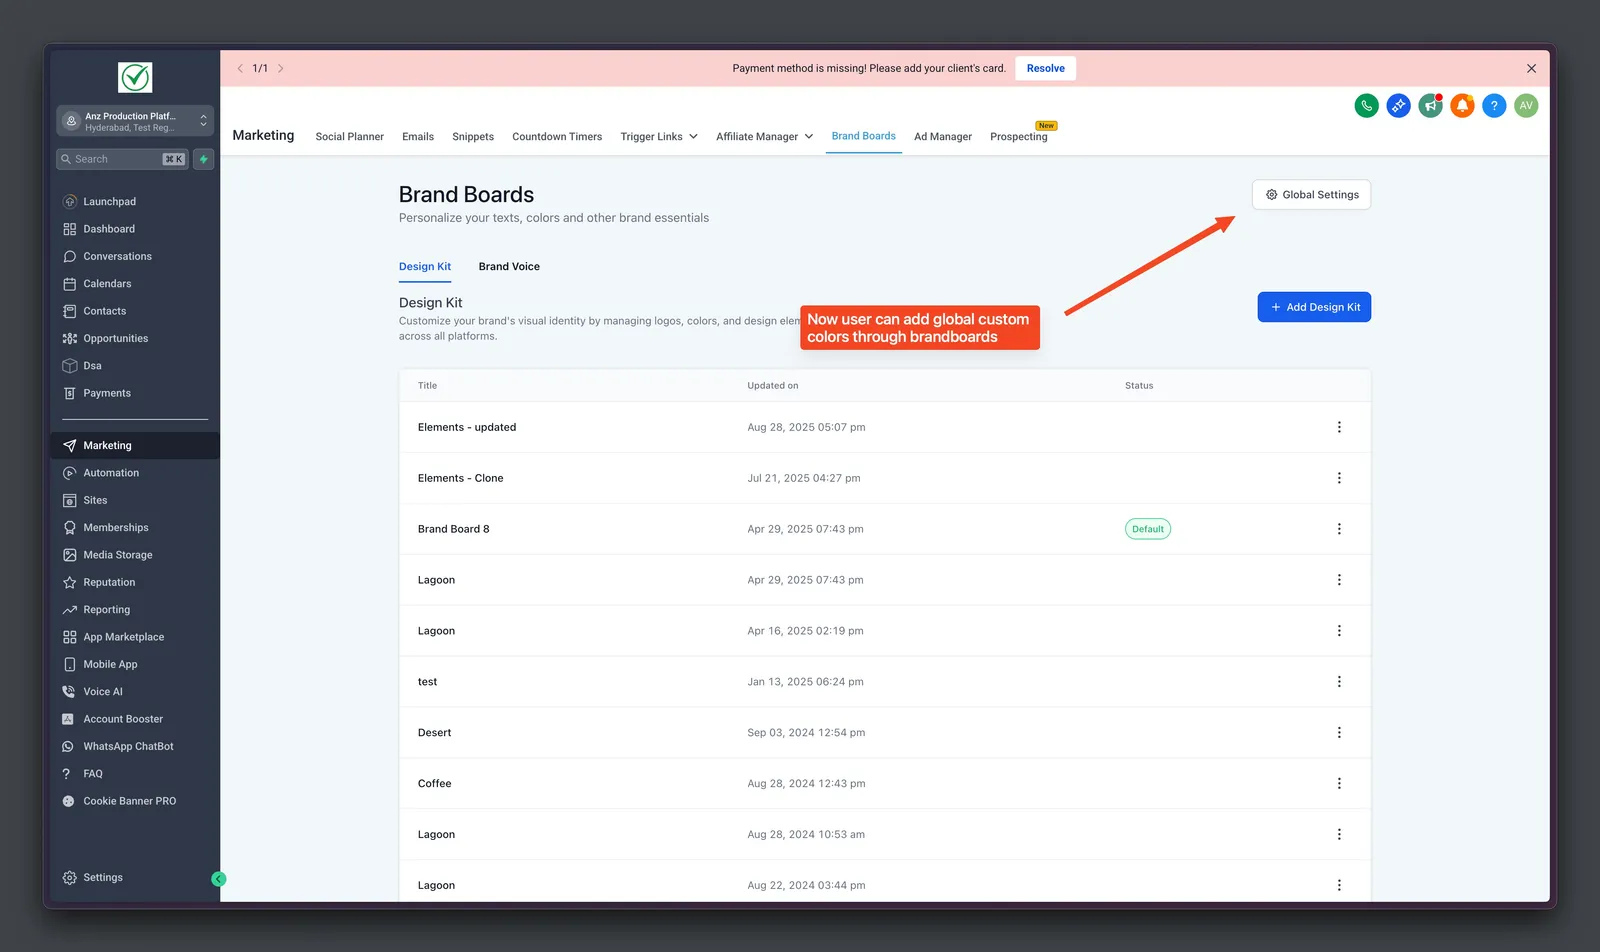The height and width of the screenshot is (952, 1600).
Task: Click the green lightning quick actions icon
Action: [204, 159]
